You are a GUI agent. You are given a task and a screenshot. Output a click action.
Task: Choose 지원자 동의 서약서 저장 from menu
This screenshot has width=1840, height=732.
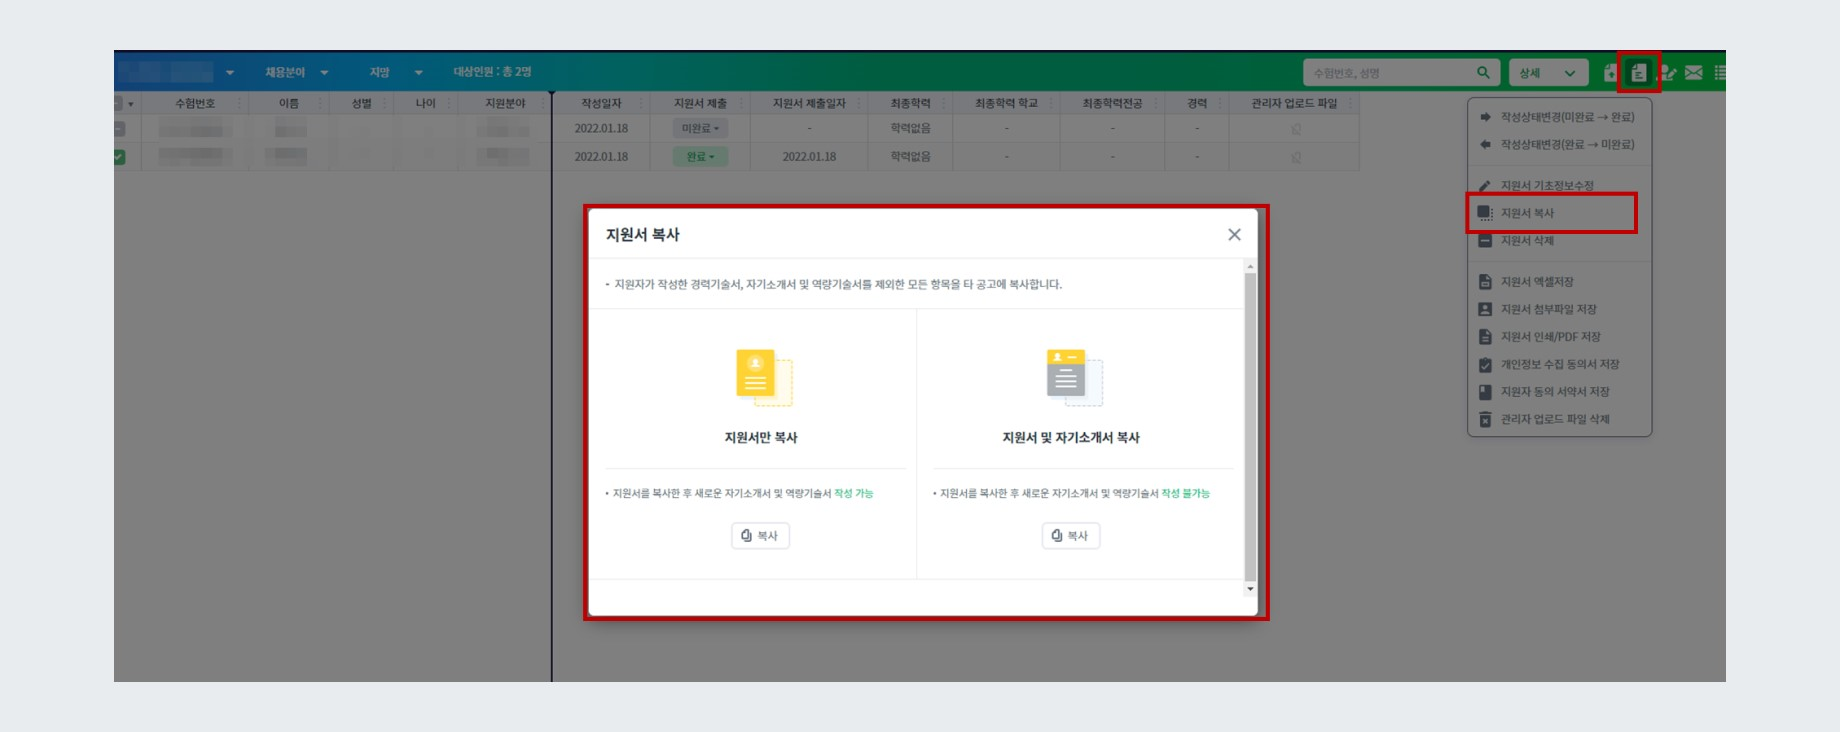coord(1558,392)
